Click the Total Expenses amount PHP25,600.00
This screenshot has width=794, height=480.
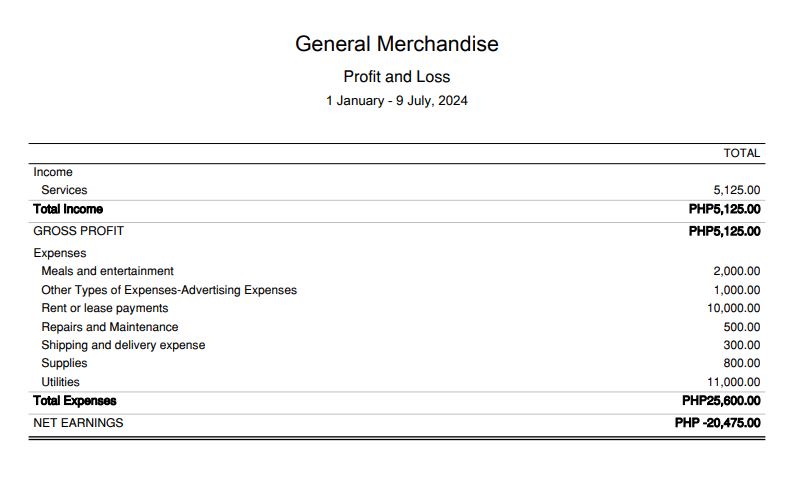point(720,401)
